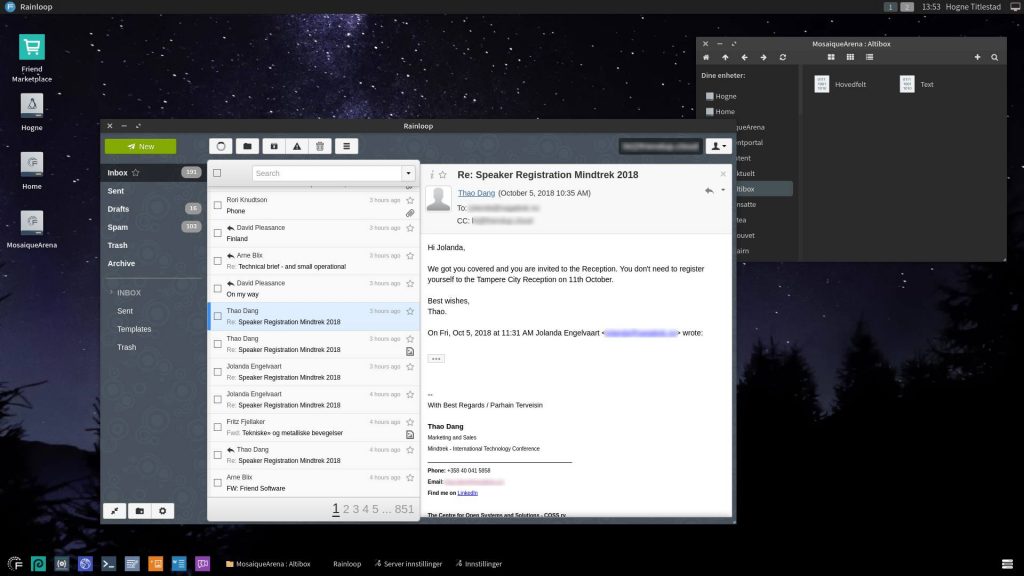Star the open Speaker Registration message

click(443, 174)
